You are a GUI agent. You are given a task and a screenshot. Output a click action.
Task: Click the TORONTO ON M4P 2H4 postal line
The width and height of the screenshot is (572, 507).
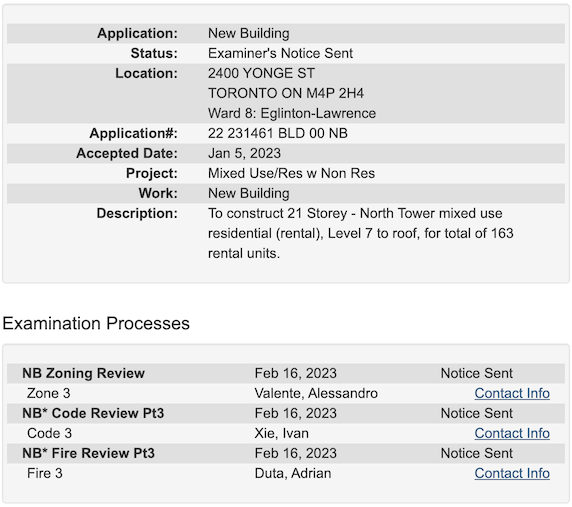point(286,93)
